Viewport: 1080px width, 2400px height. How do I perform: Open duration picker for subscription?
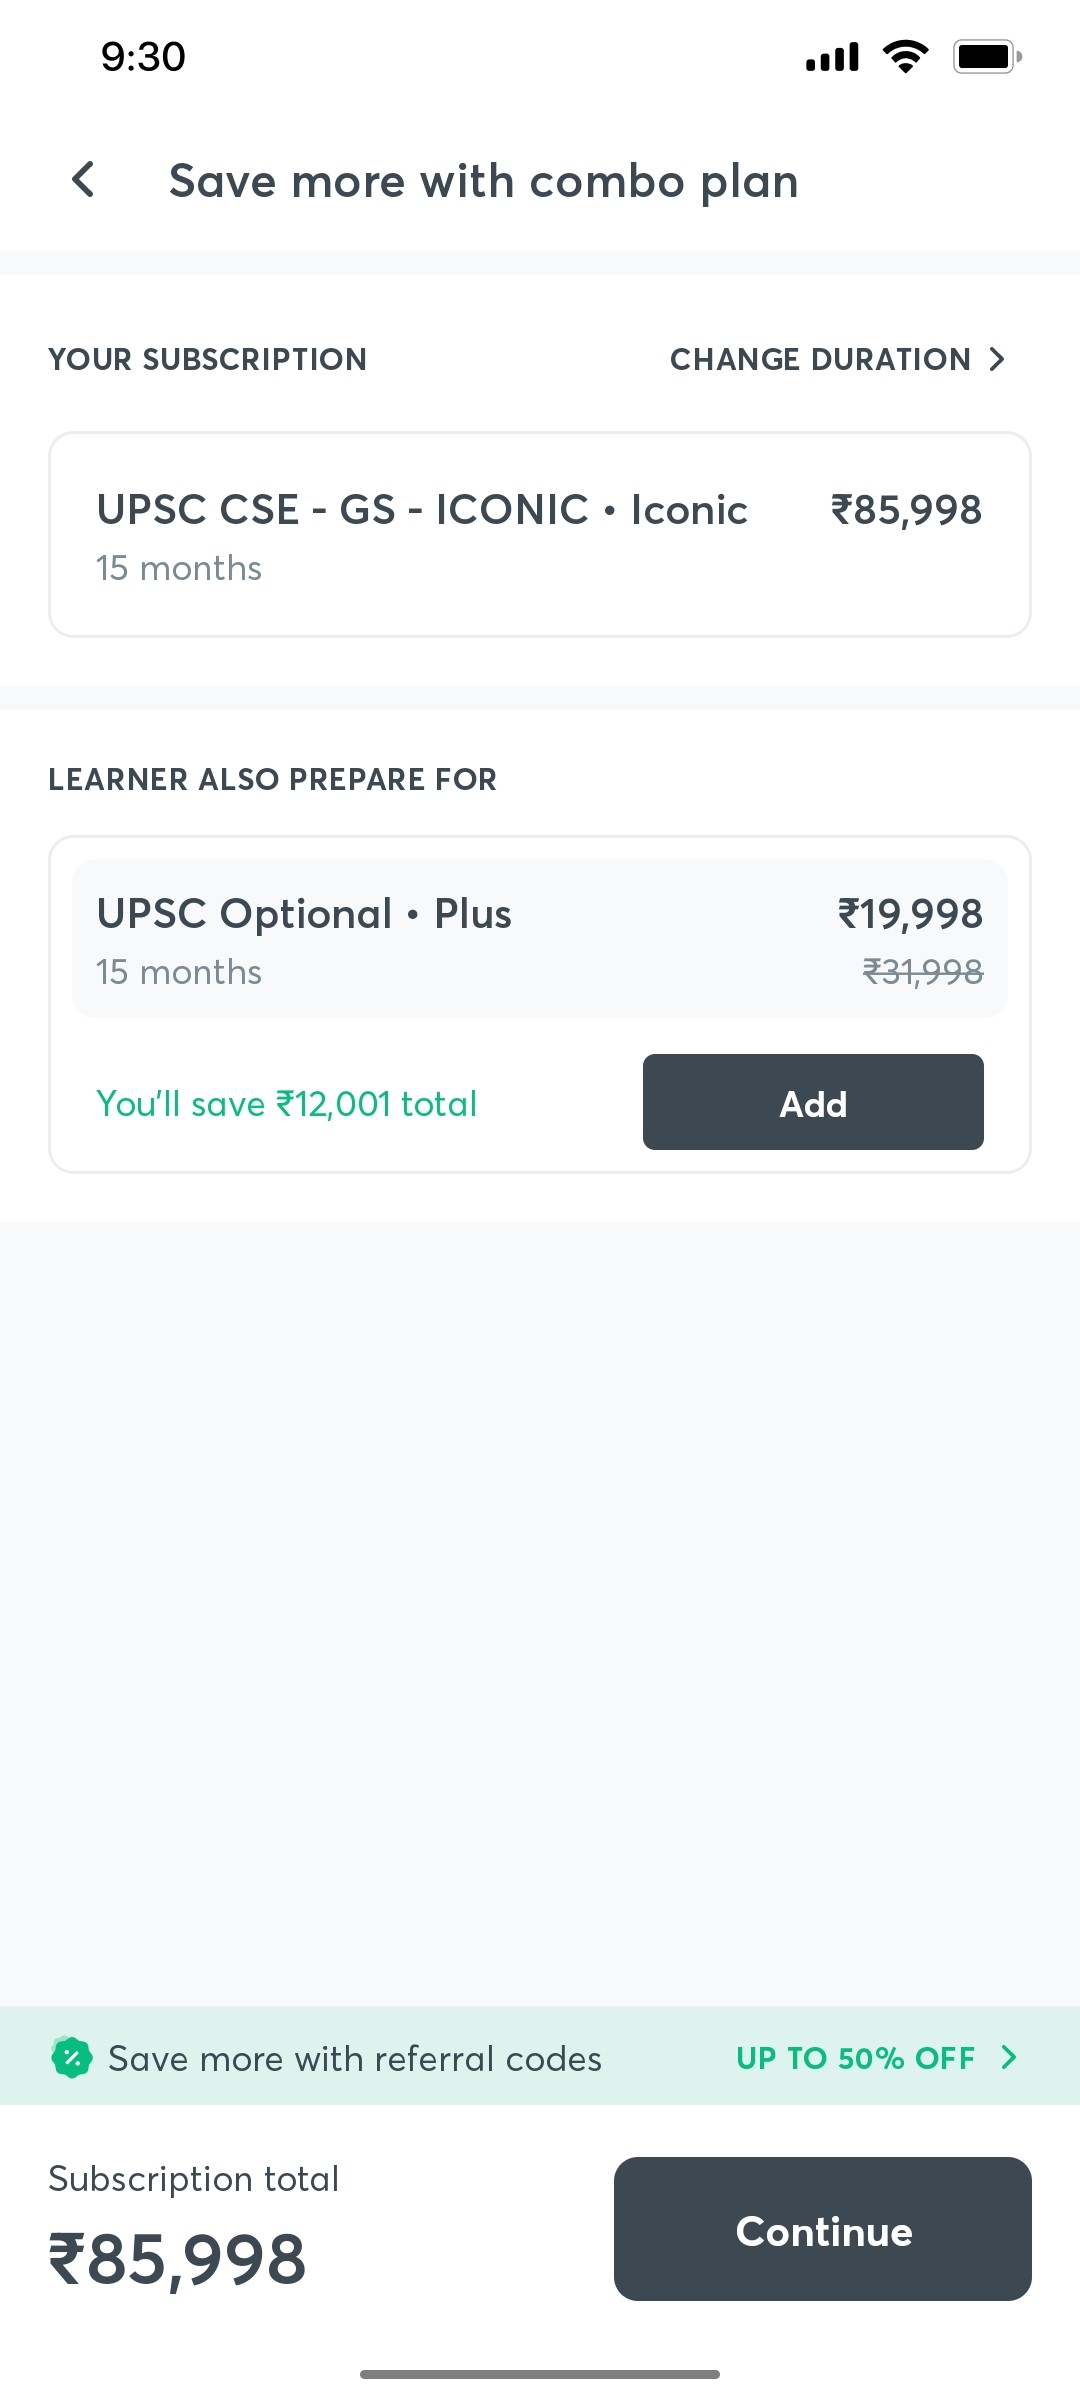click(820, 359)
